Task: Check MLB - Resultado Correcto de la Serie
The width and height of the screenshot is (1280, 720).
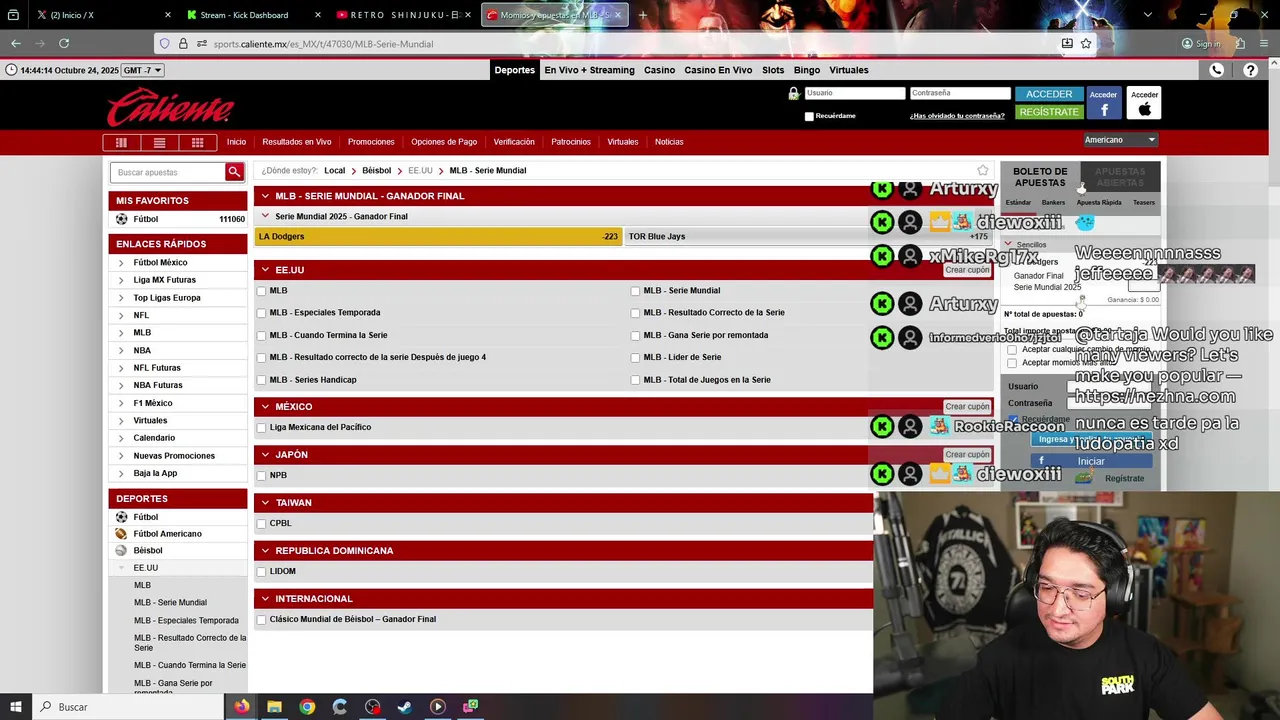Action: coord(635,313)
